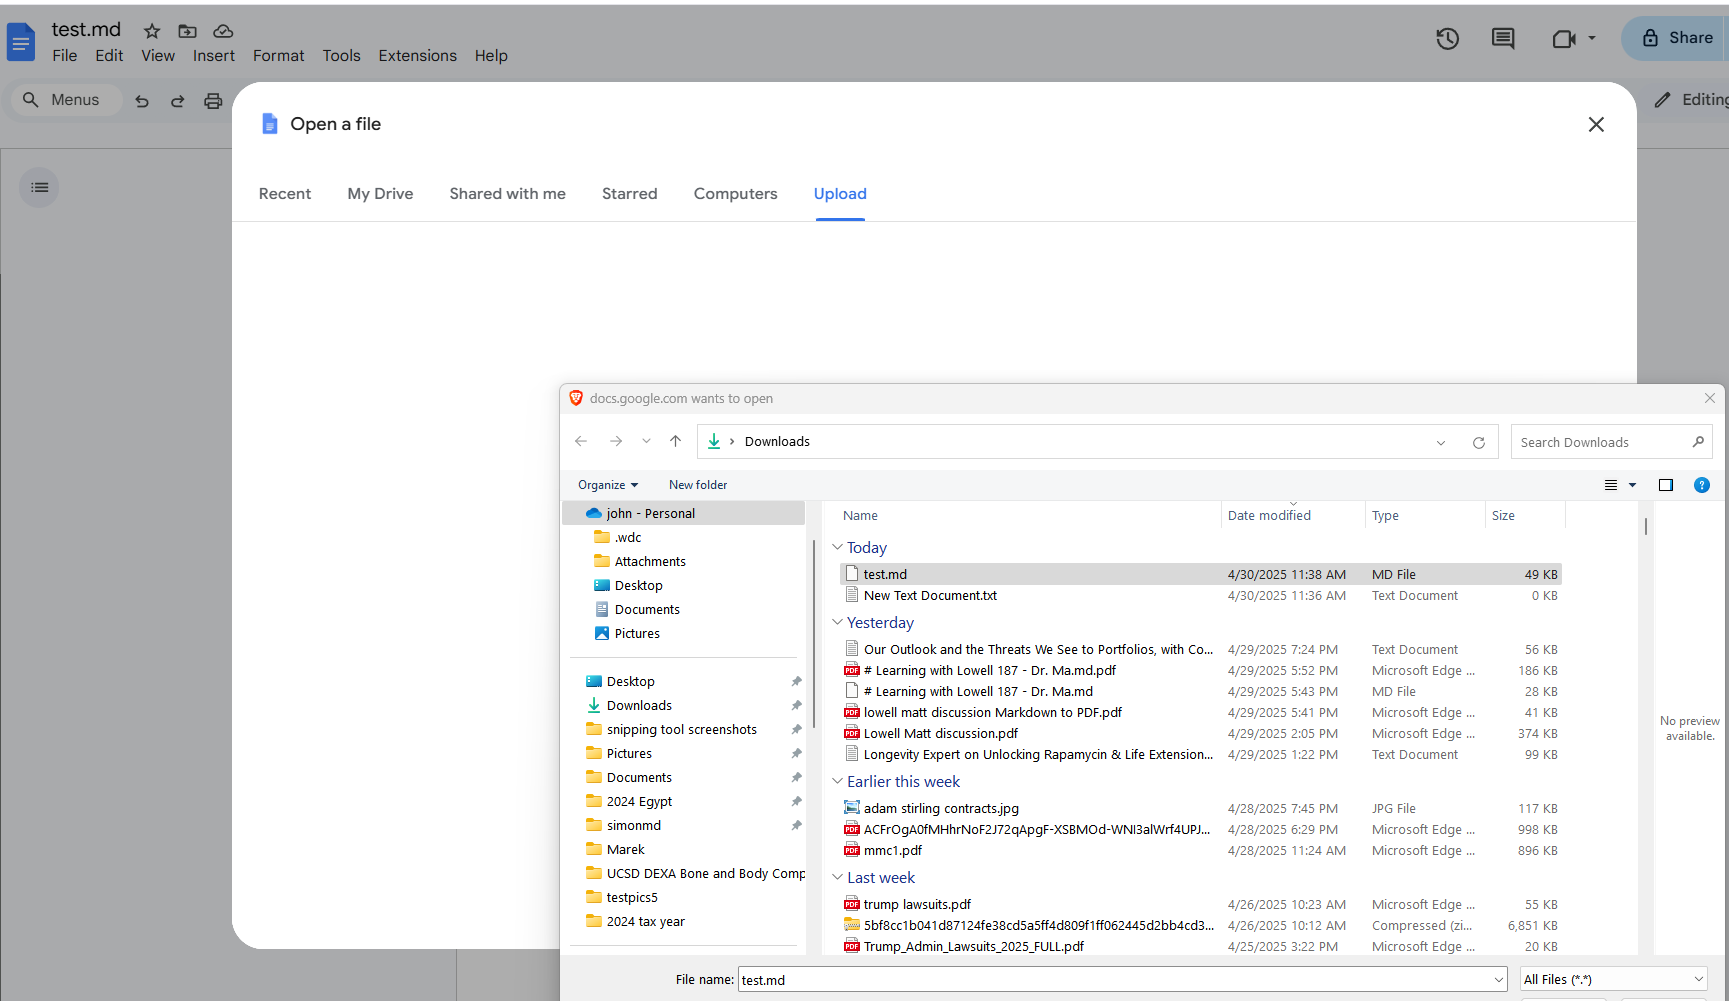Image resolution: width=1729 pixels, height=1001 pixels.
Task: Click the undo arrow in toolbar
Action: pyautogui.click(x=142, y=100)
